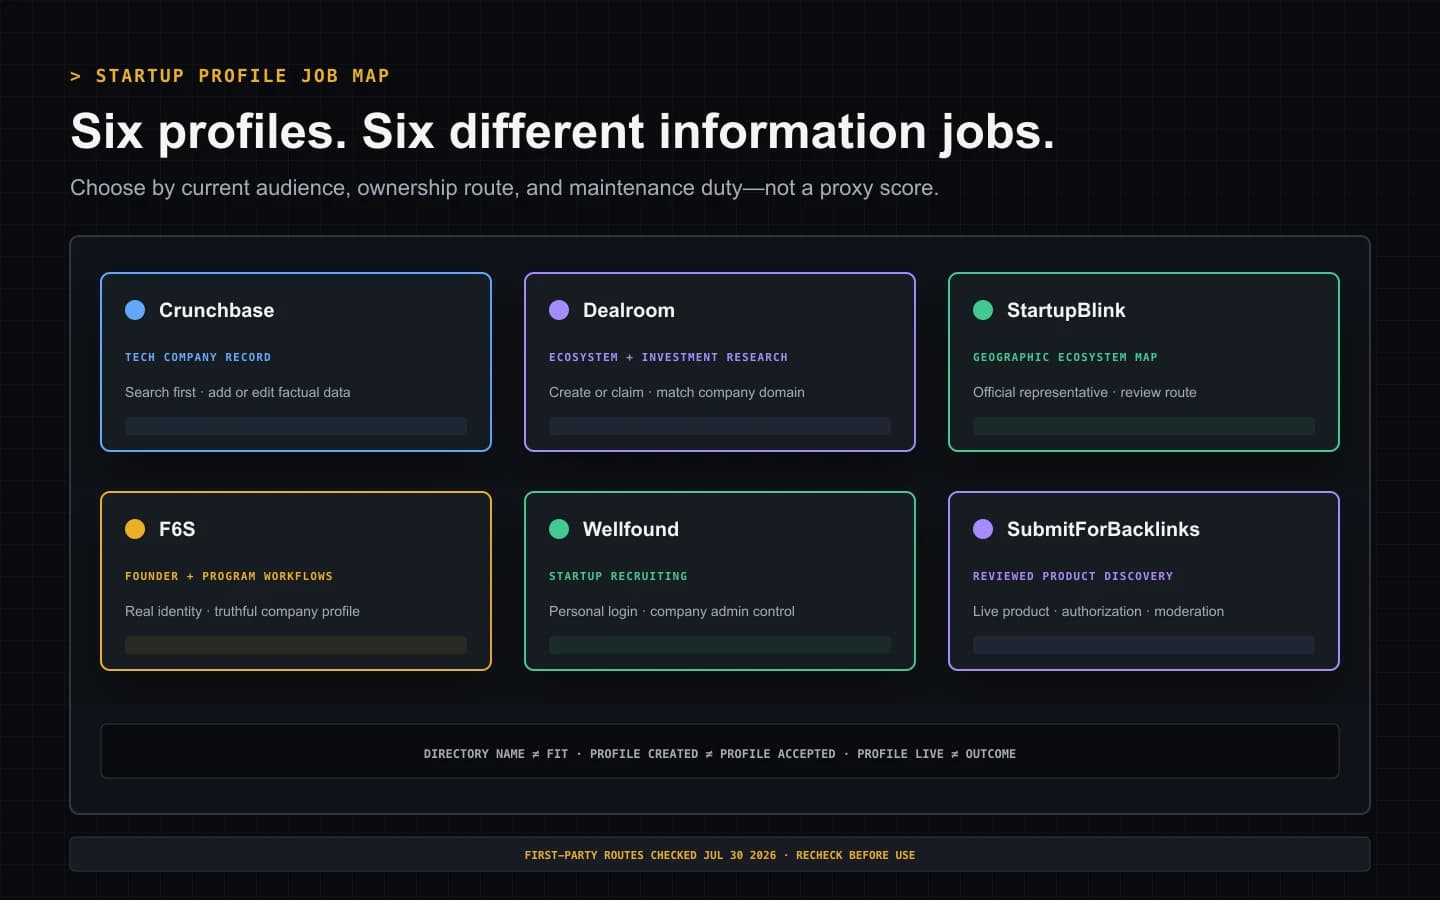The width and height of the screenshot is (1440, 900).
Task: Click the STARTUP RECRUITING label
Action: 618,576
